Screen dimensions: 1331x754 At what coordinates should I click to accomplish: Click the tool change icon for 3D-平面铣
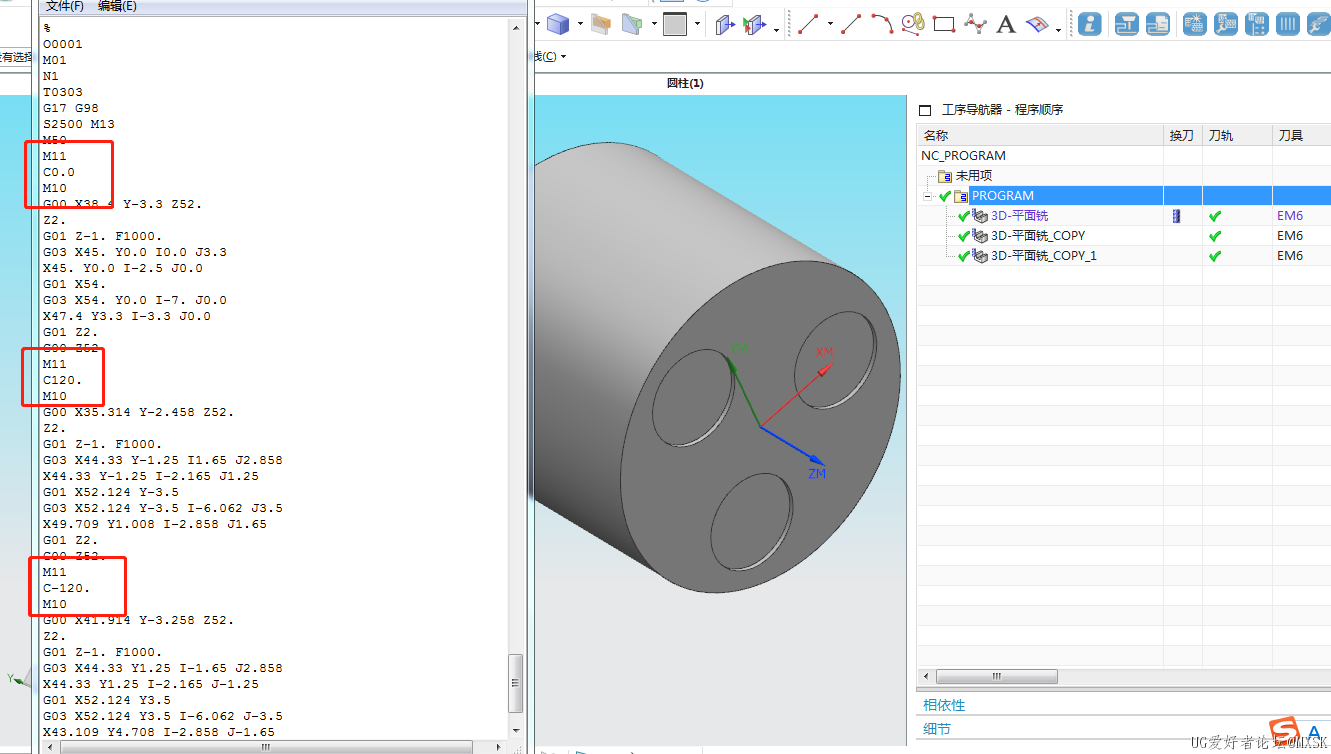tap(1177, 216)
